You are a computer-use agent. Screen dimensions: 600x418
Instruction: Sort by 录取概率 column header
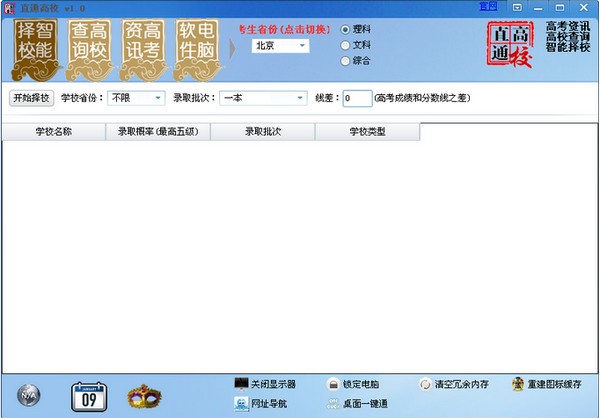[158, 132]
